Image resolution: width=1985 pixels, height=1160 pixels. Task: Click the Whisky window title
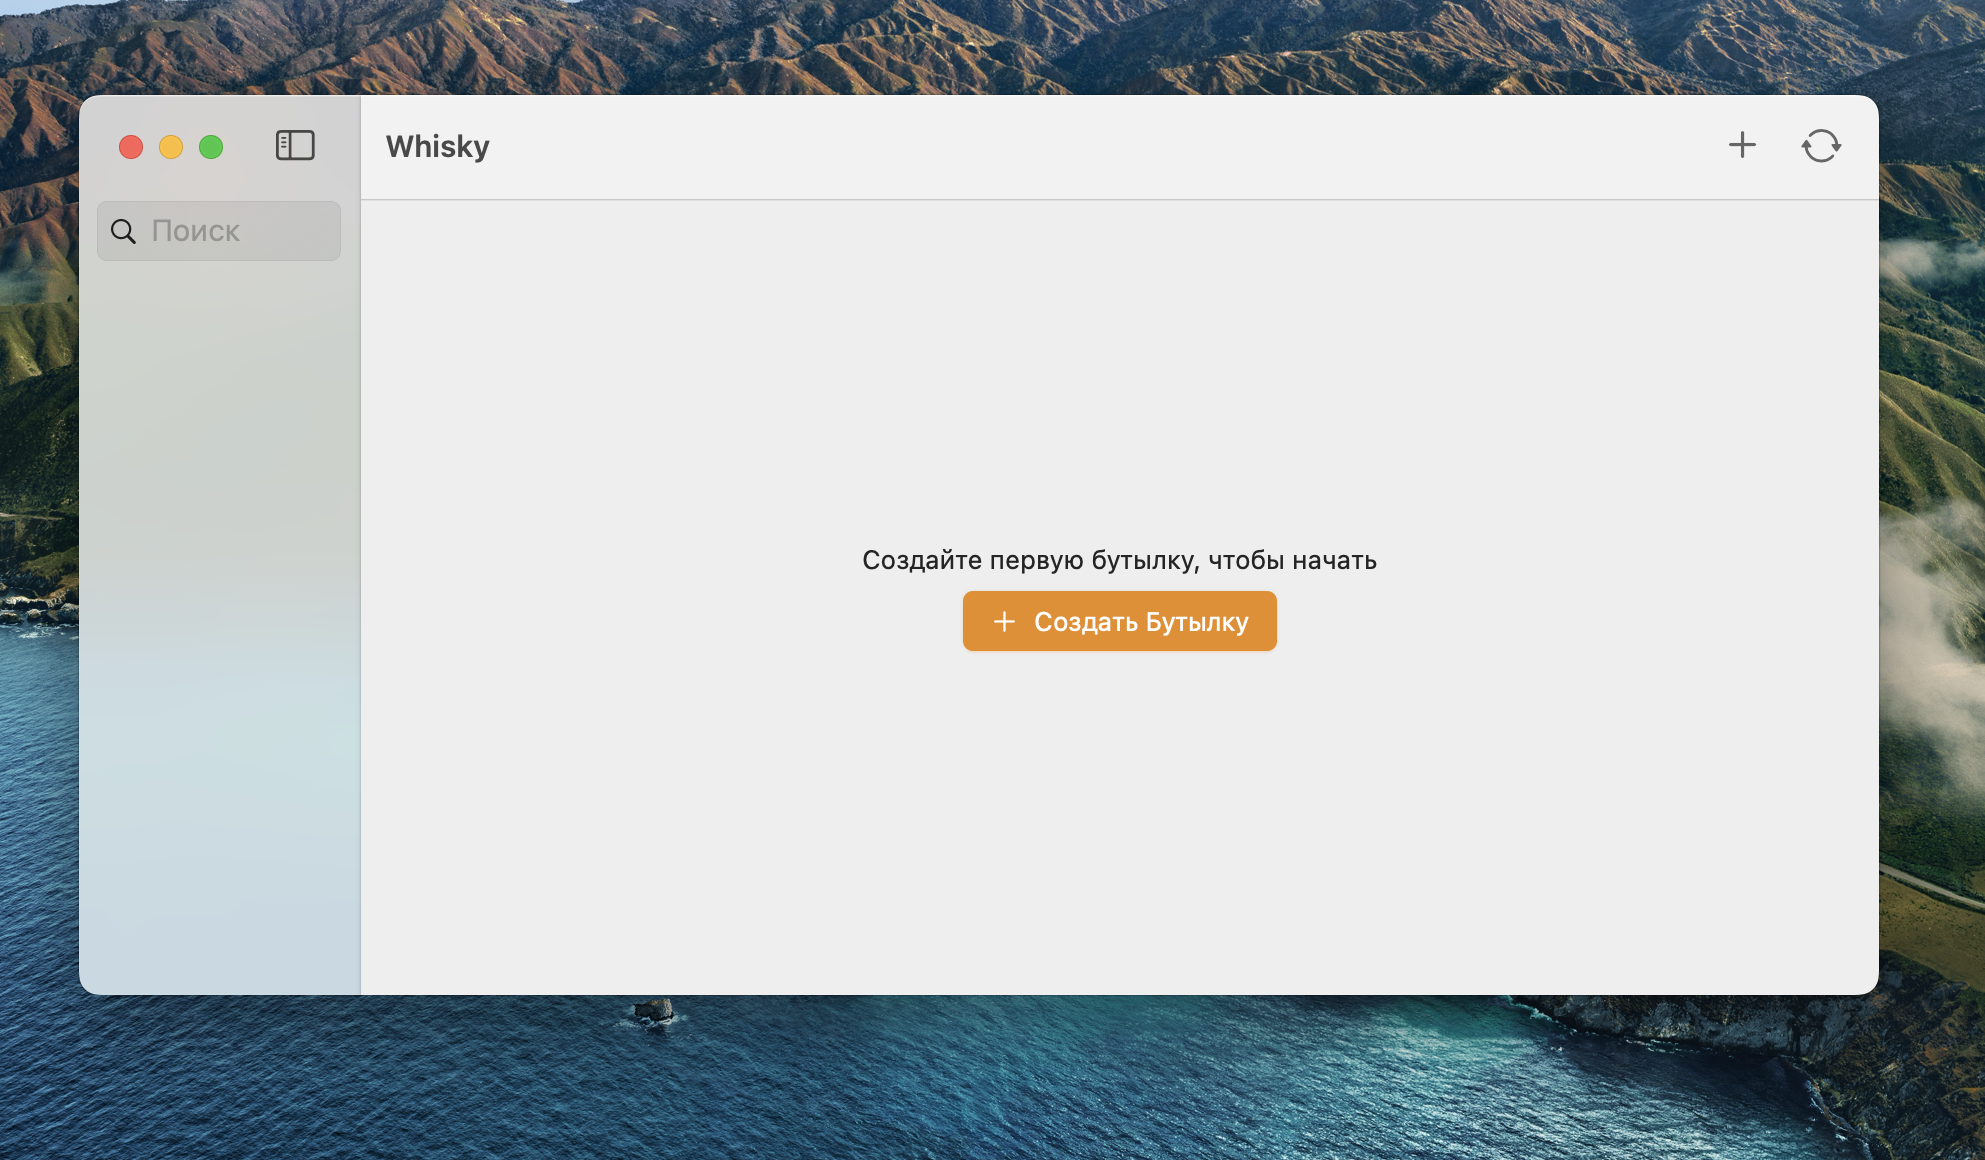(x=438, y=146)
